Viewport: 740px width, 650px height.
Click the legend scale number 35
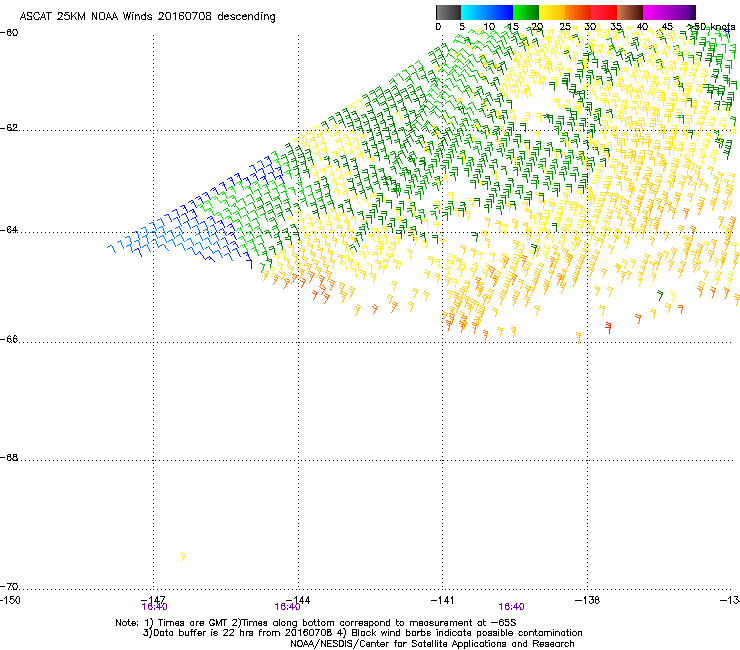pos(616,27)
